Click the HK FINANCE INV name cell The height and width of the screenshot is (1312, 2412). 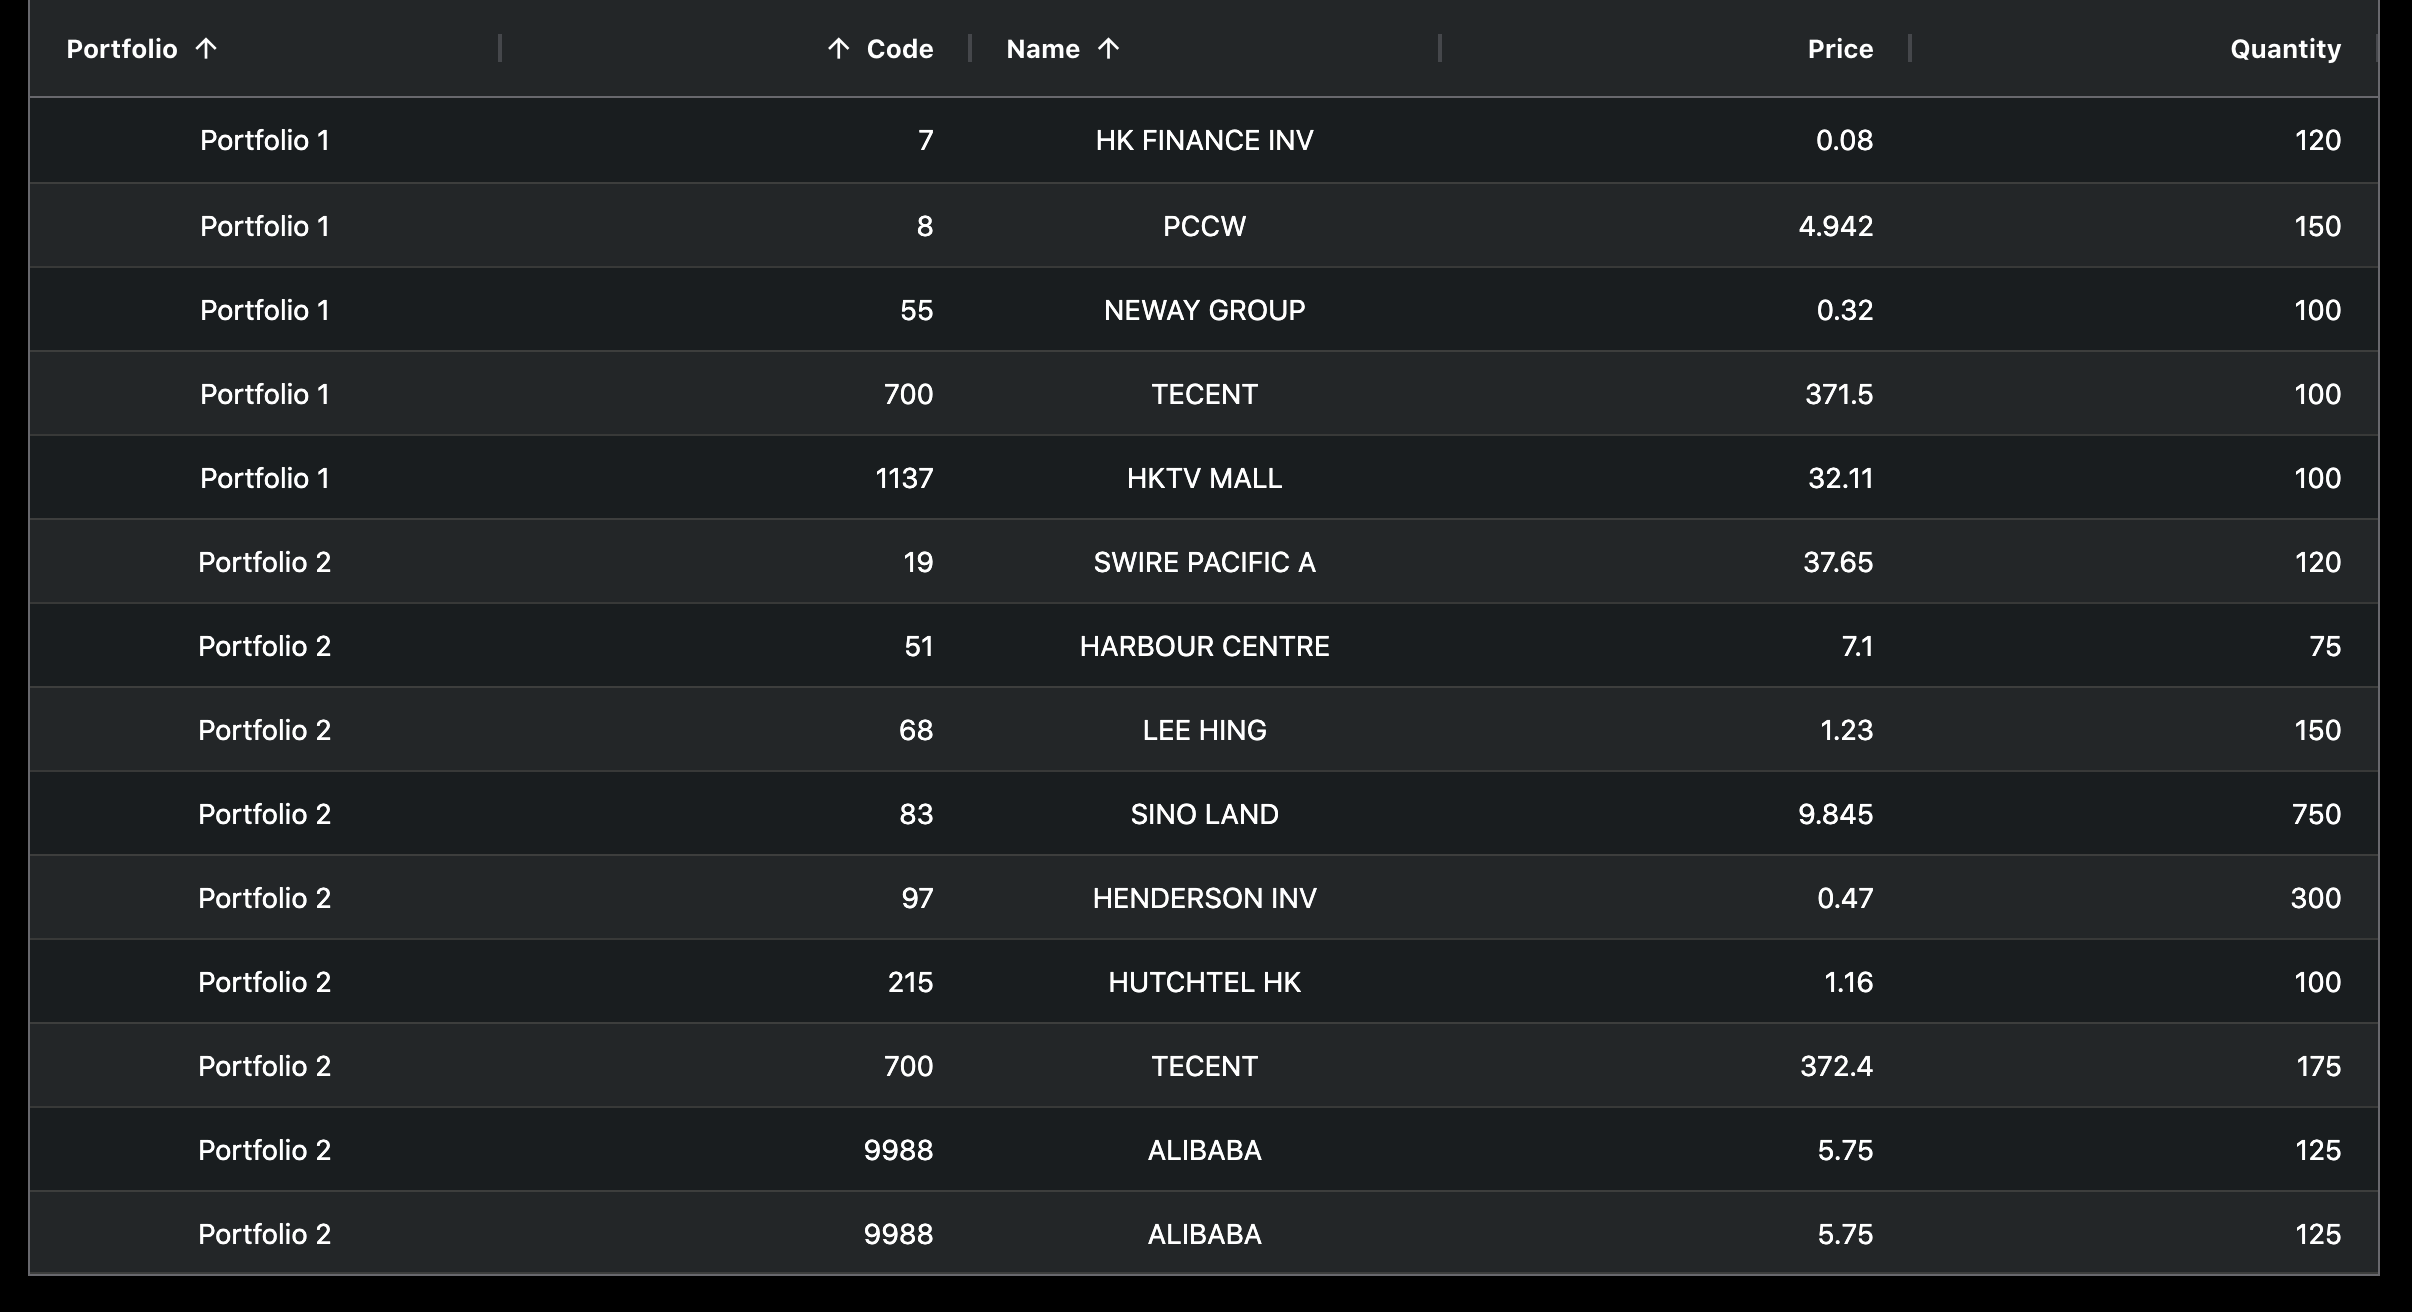pyautogui.click(x=1205, y=140)
